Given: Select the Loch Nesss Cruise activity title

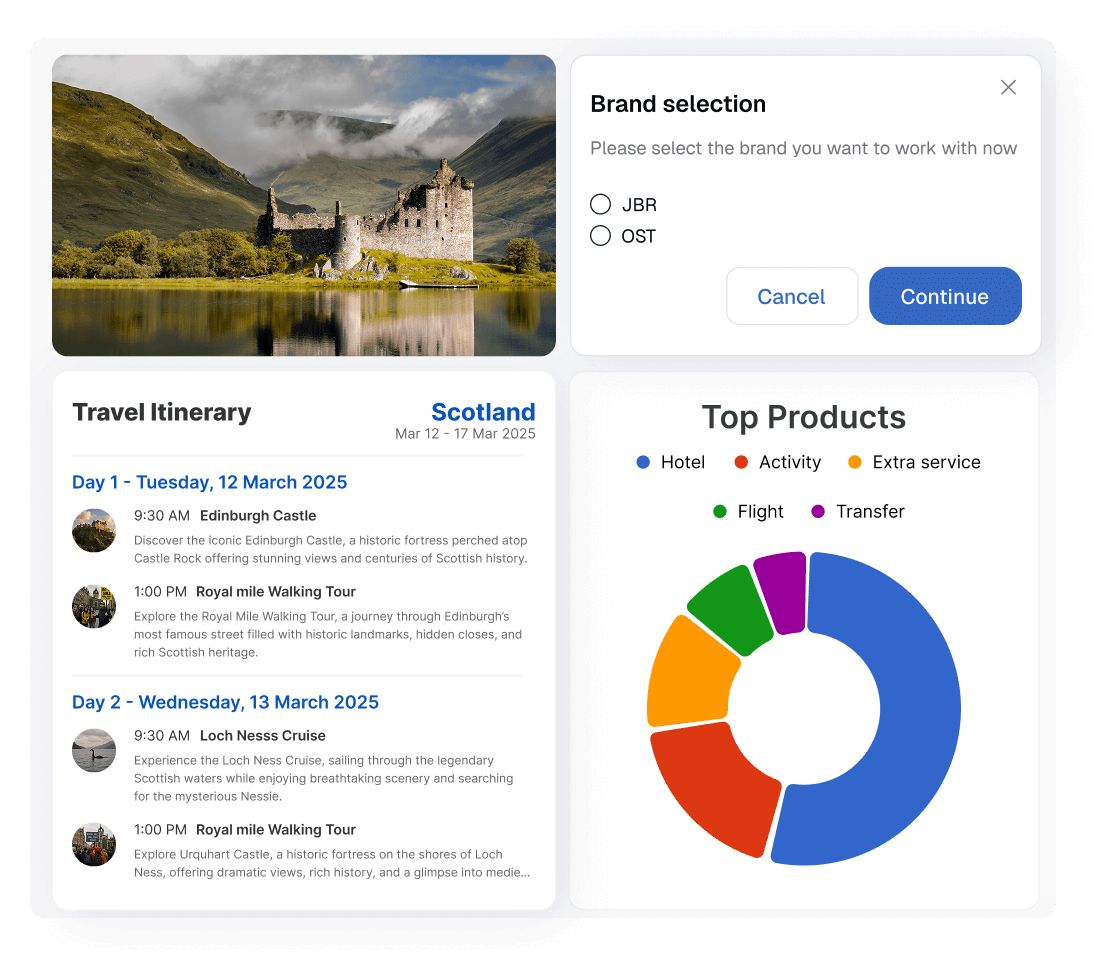Looking at the screenshot, I should click(x=263, y=736).
